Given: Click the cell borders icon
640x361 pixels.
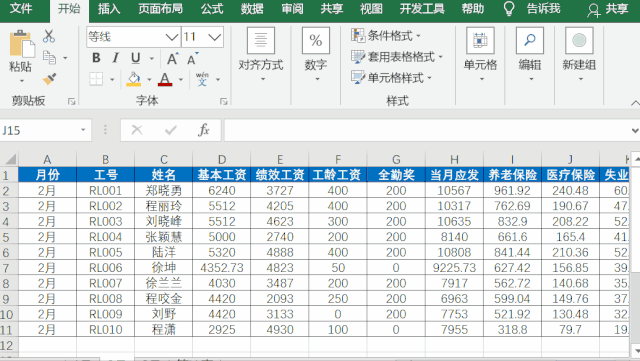Looking at the screenshot, I should (x=96, y=79).
